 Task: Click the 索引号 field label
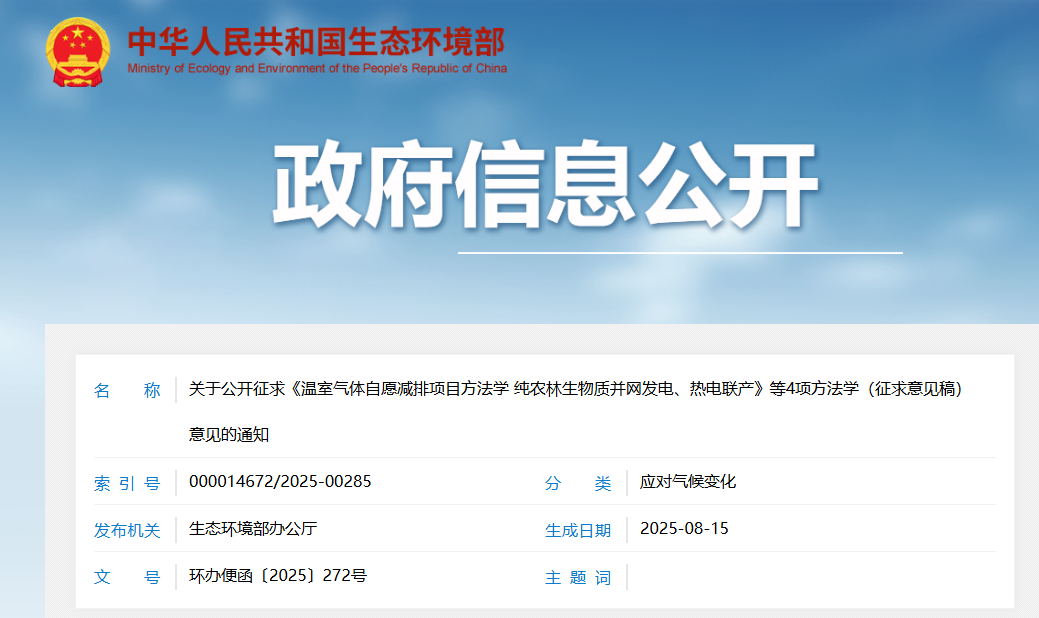(x=129, y=481)
